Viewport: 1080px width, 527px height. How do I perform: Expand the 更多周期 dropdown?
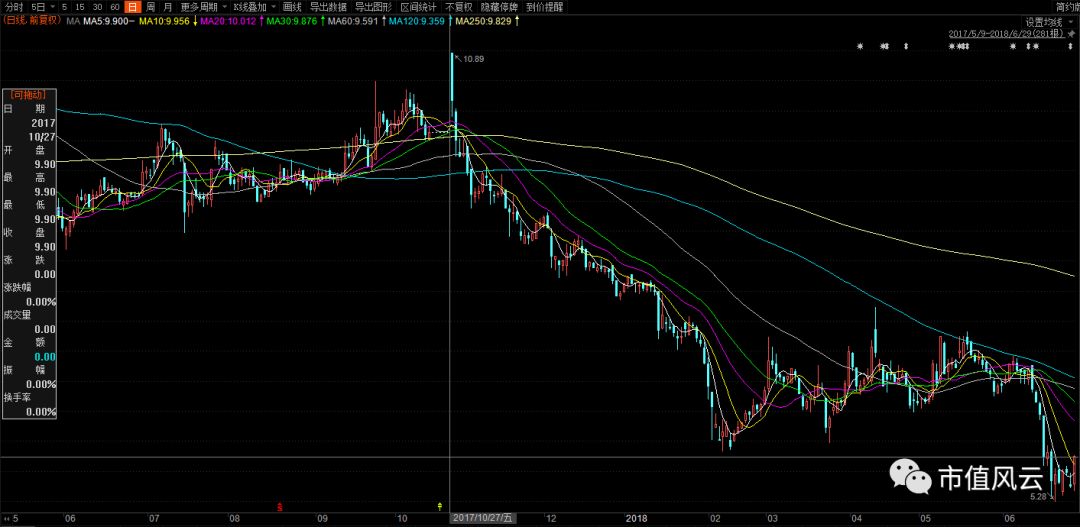tap(203, 7)
